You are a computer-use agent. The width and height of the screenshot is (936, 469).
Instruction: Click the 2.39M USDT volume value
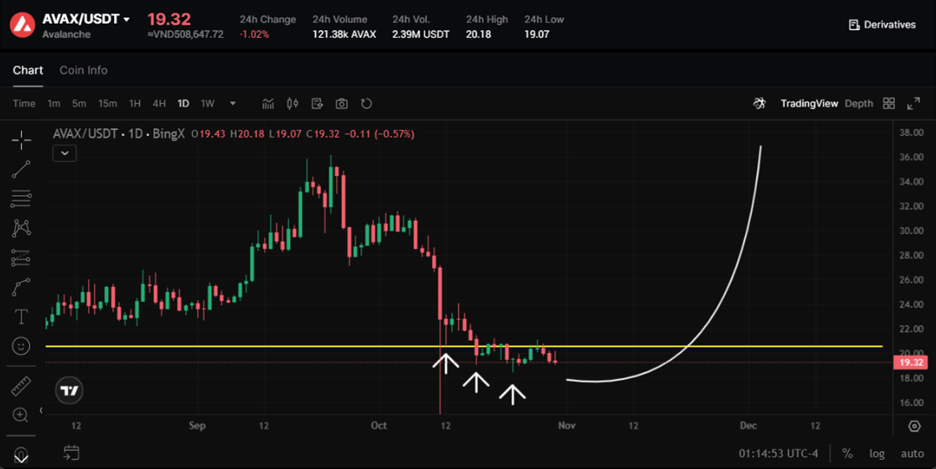[x=421, y=35]
